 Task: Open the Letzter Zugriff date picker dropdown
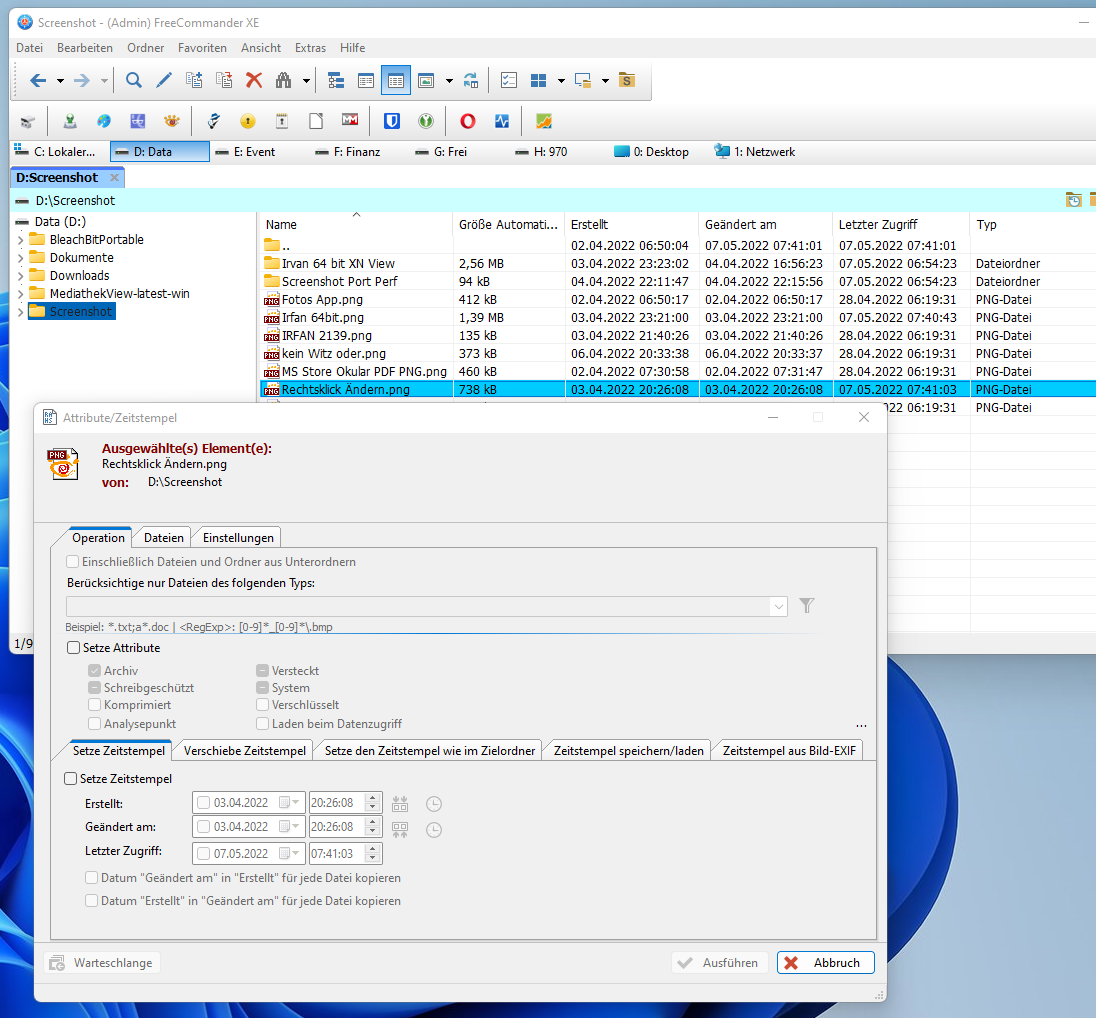(x=289, y=854)
